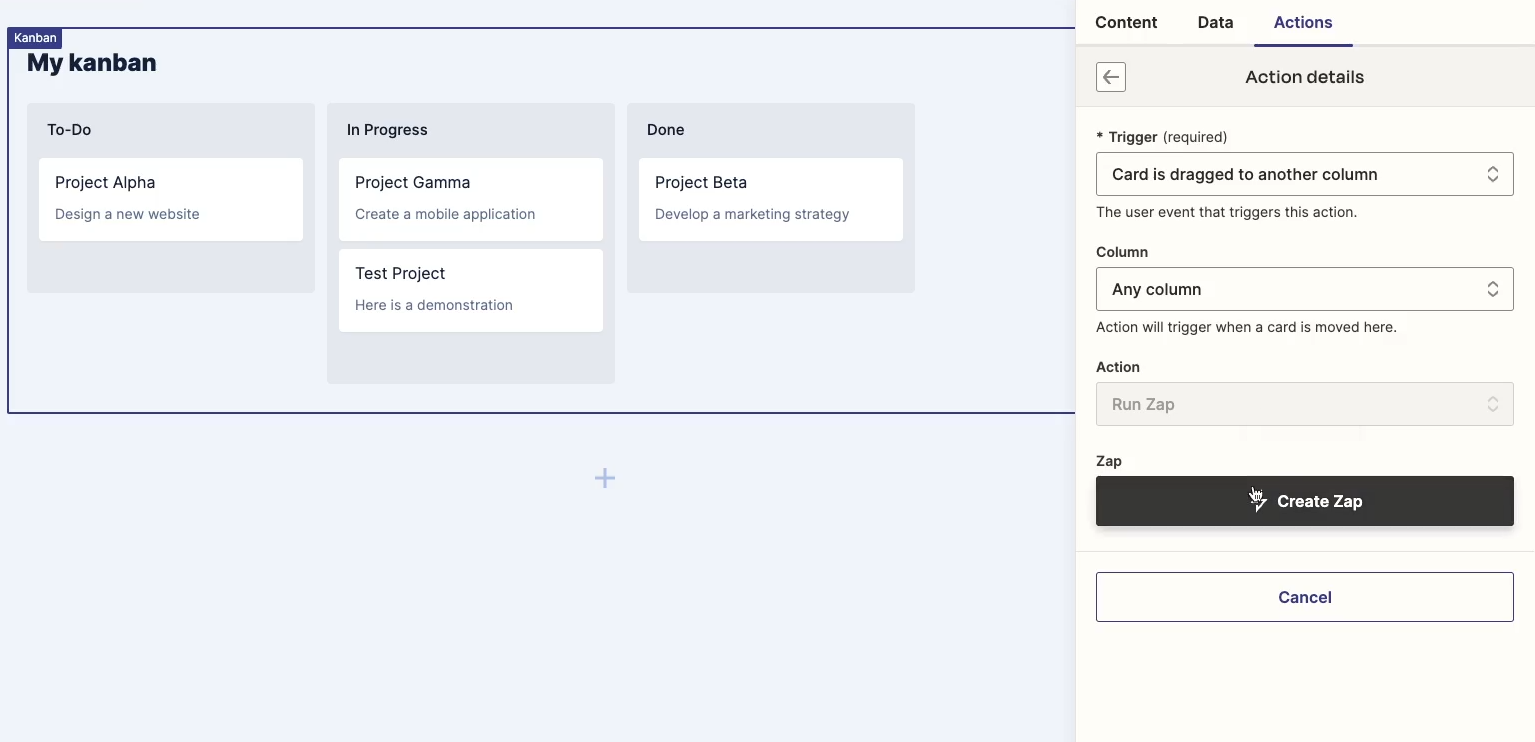This screenshot has height=742, width=1535.
Task: Select the Project Gamma card
Action: tap(471, 199)
